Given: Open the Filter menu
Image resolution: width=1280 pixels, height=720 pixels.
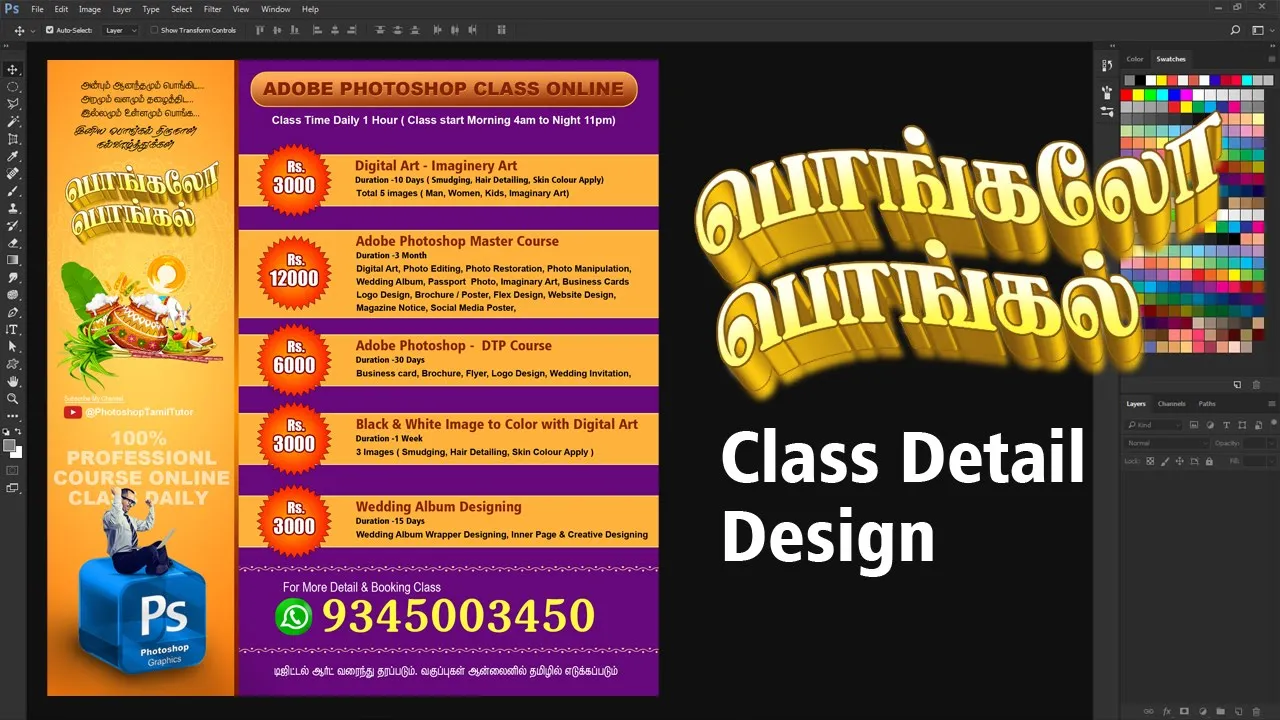Looking at the screenshot, I should [213, 9].
